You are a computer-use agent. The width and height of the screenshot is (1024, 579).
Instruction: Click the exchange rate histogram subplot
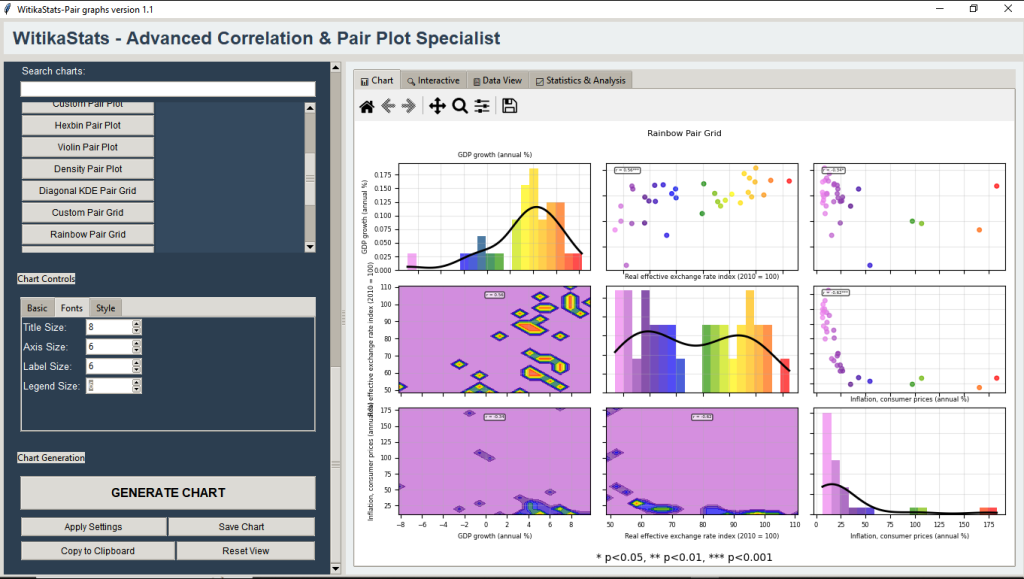702,339
